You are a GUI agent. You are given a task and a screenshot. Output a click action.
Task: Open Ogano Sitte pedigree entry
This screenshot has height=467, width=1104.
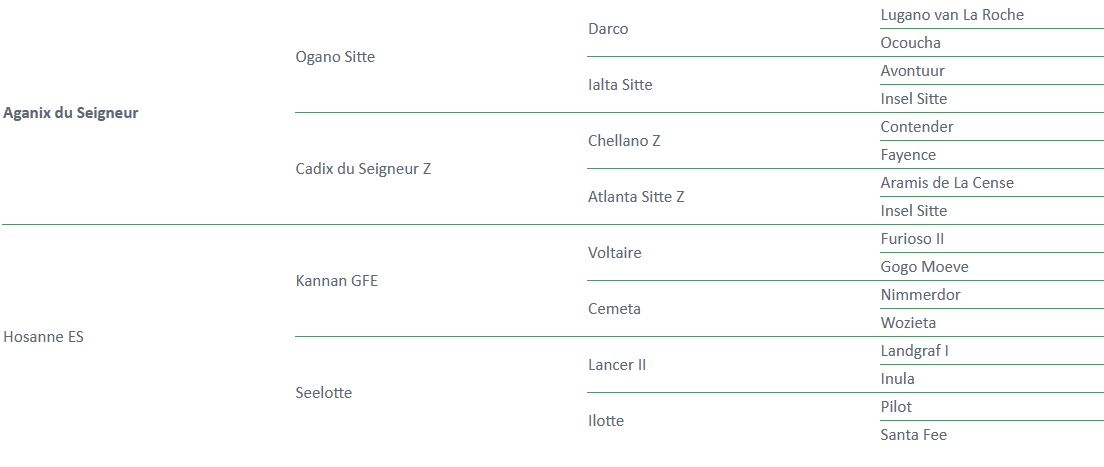[x=335, y=57]
